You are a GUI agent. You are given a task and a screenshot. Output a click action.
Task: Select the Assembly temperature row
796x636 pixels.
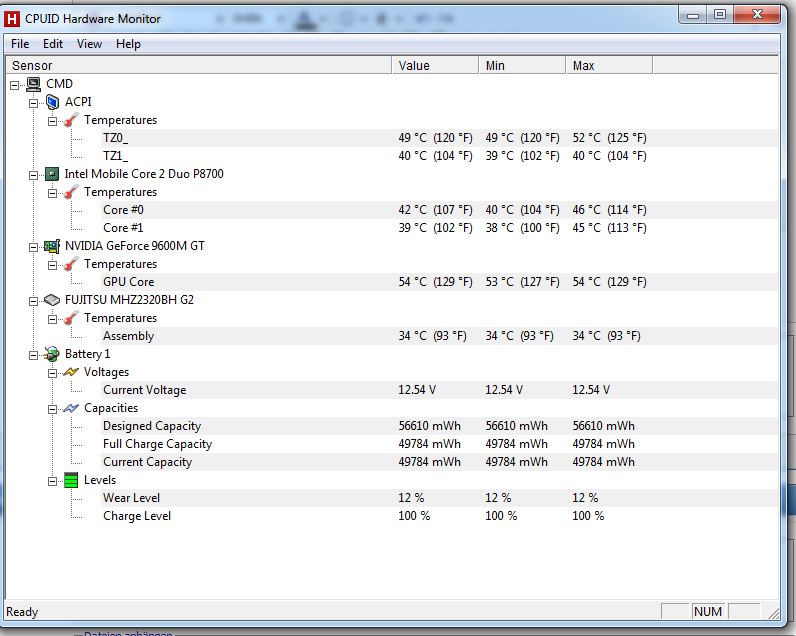(439, 336)
